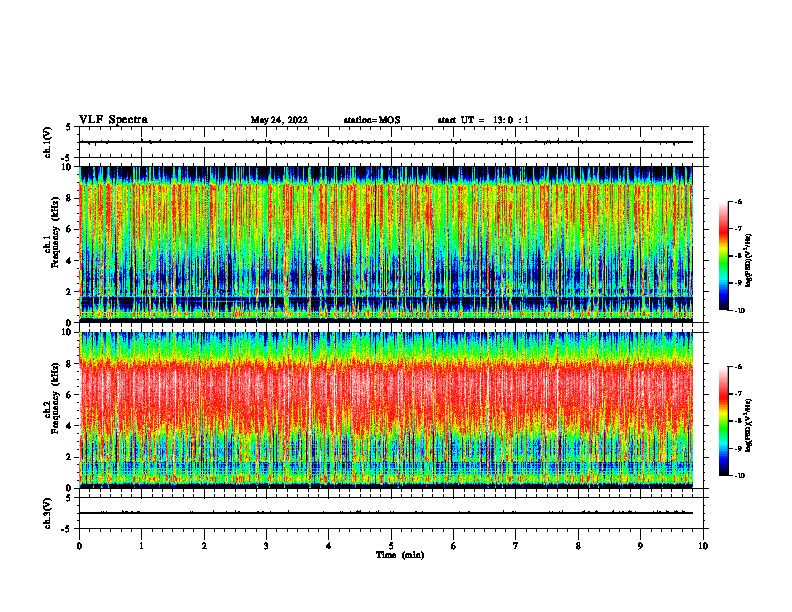This screenshot has height=612, width=792.
Task: Select the date "May 24, 2022"
Action: click(x=279, y=120)
